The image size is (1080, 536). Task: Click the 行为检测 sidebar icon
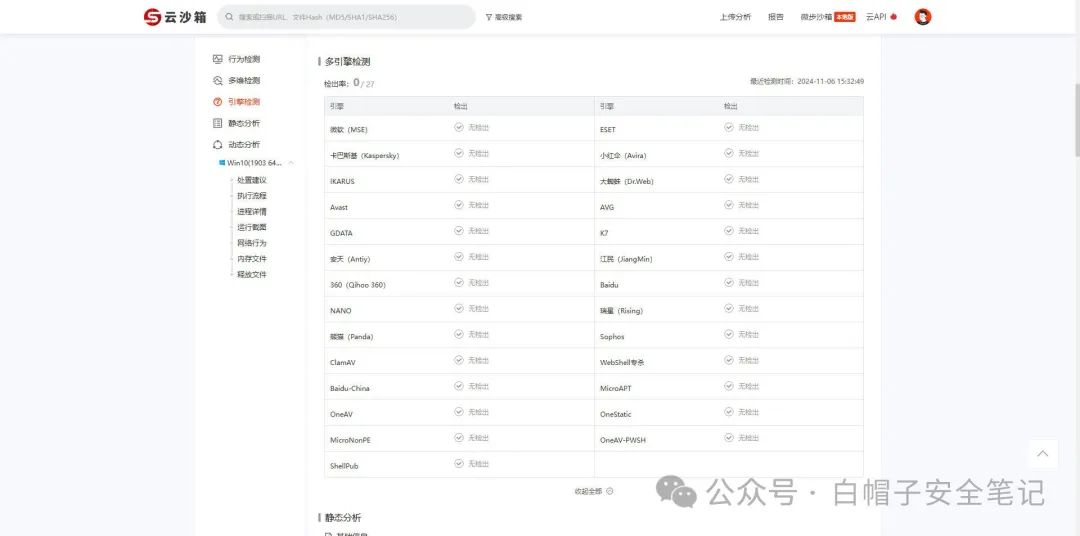point(218,59)
